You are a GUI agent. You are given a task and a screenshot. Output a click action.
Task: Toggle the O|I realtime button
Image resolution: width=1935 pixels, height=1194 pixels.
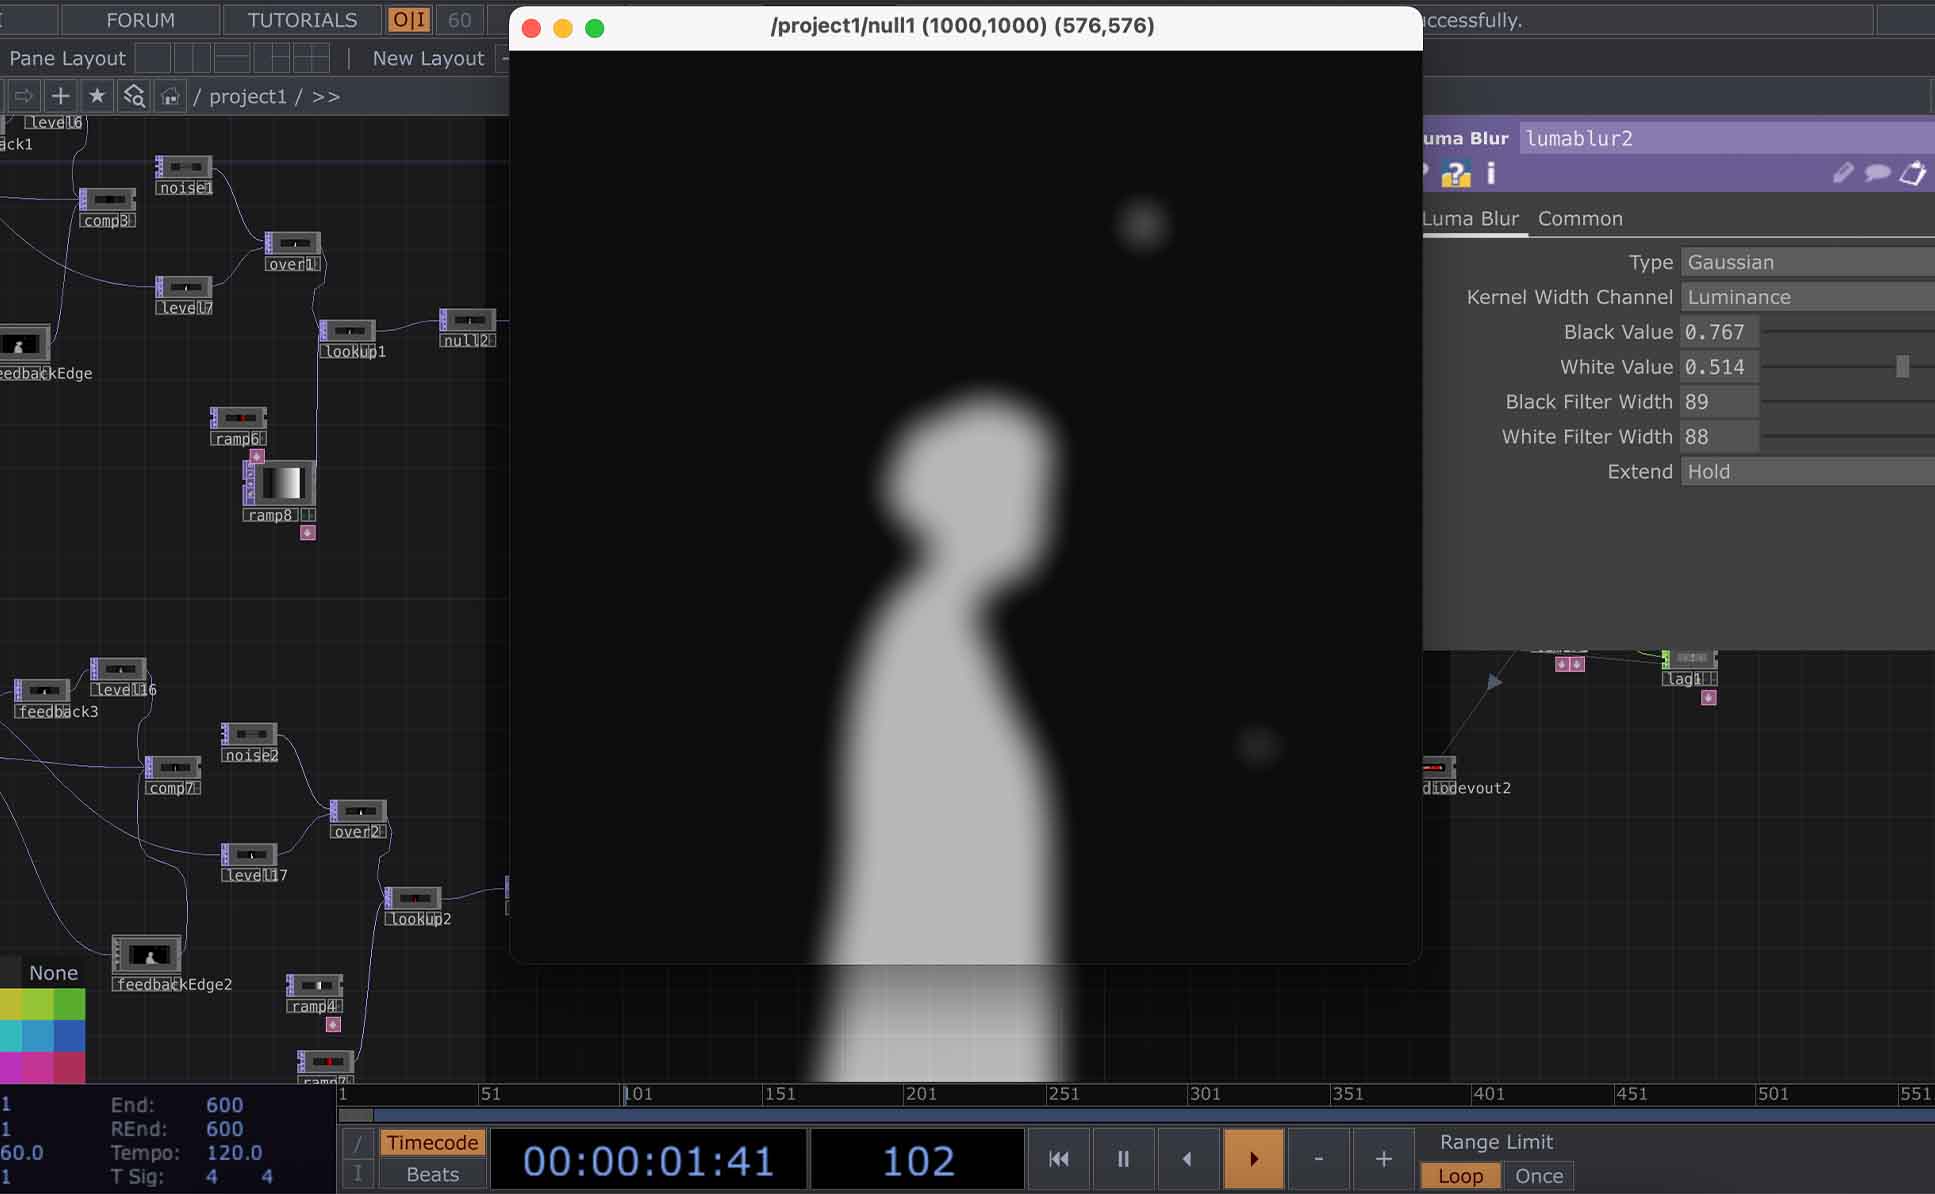click(408, 20)
